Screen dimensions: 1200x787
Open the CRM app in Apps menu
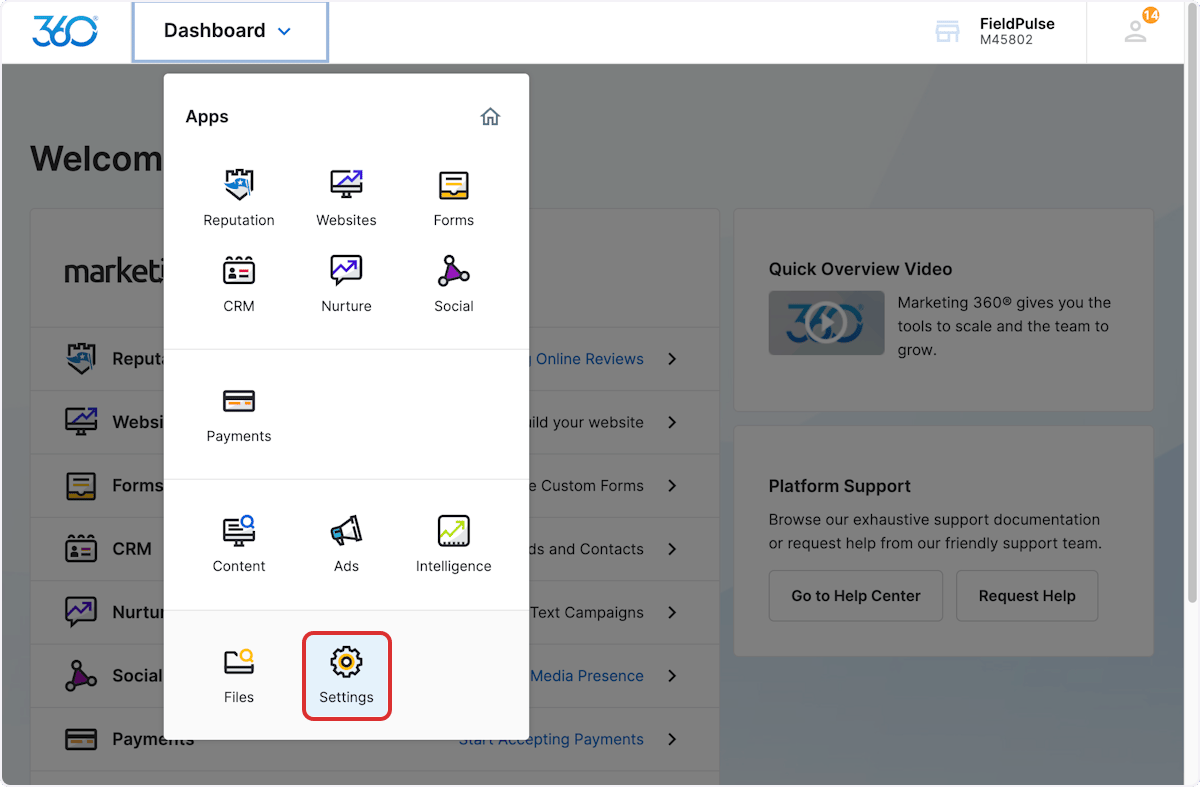[239, 284]
